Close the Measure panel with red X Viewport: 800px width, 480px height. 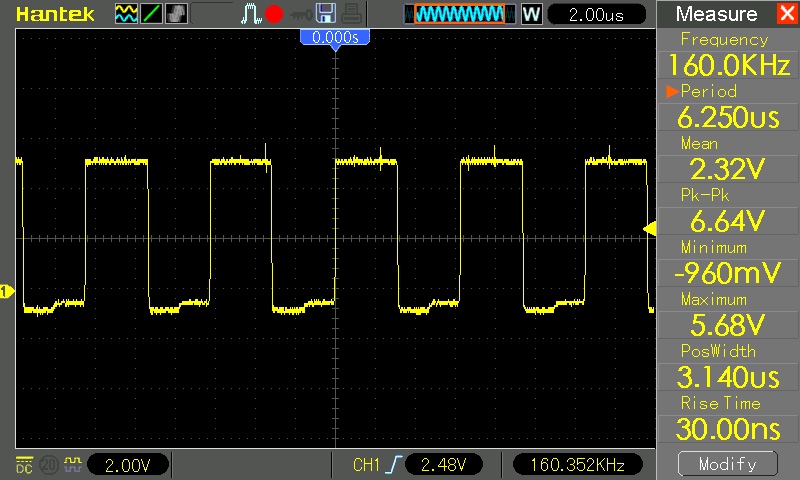coord(787,13)
